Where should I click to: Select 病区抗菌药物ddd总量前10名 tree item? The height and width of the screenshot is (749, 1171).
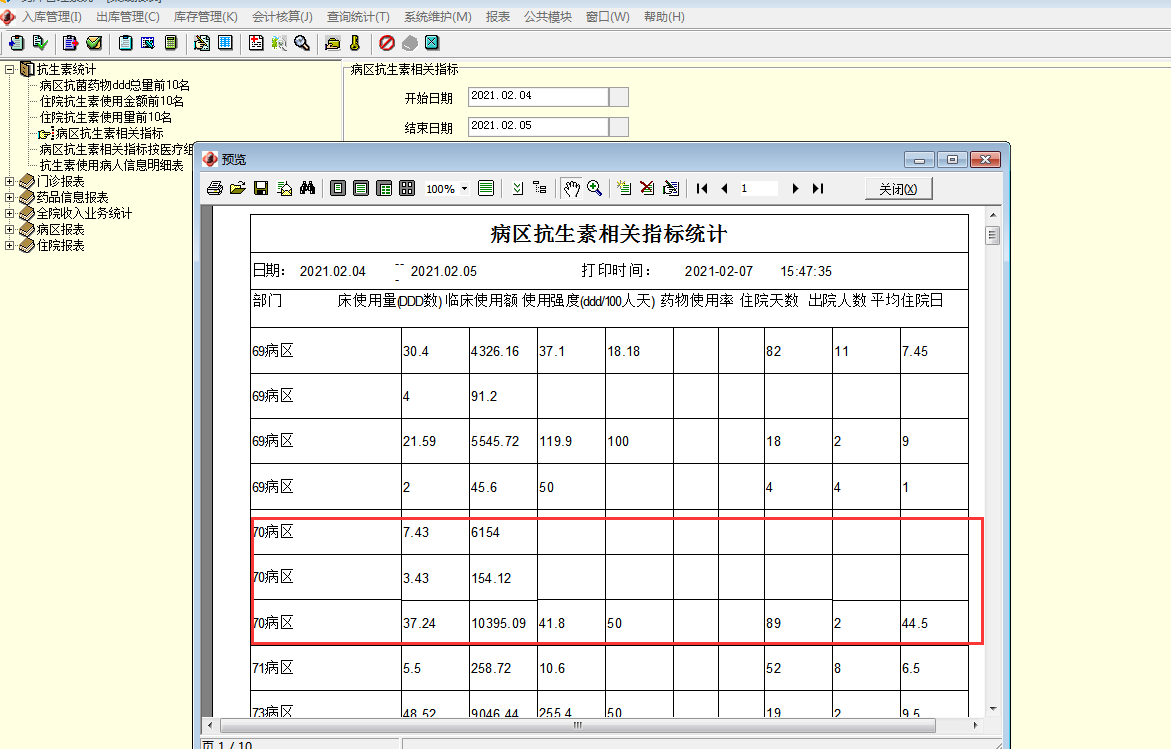click(114, 85)
